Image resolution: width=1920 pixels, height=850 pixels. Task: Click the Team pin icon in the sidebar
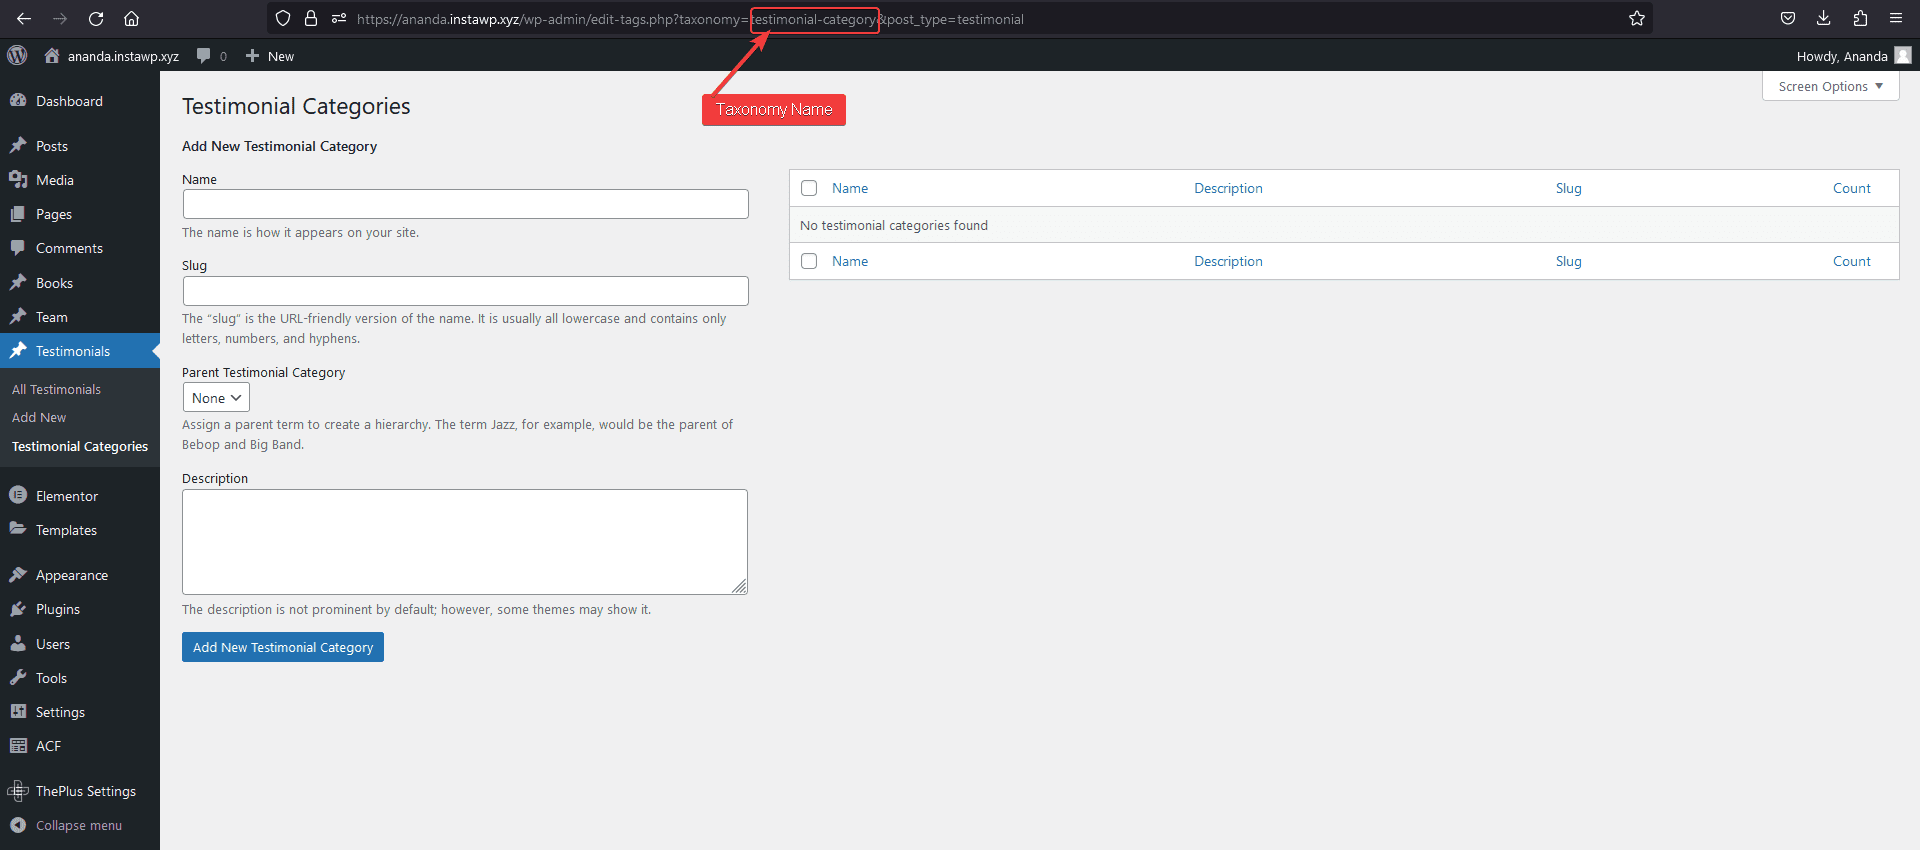[x=18, y=316]
